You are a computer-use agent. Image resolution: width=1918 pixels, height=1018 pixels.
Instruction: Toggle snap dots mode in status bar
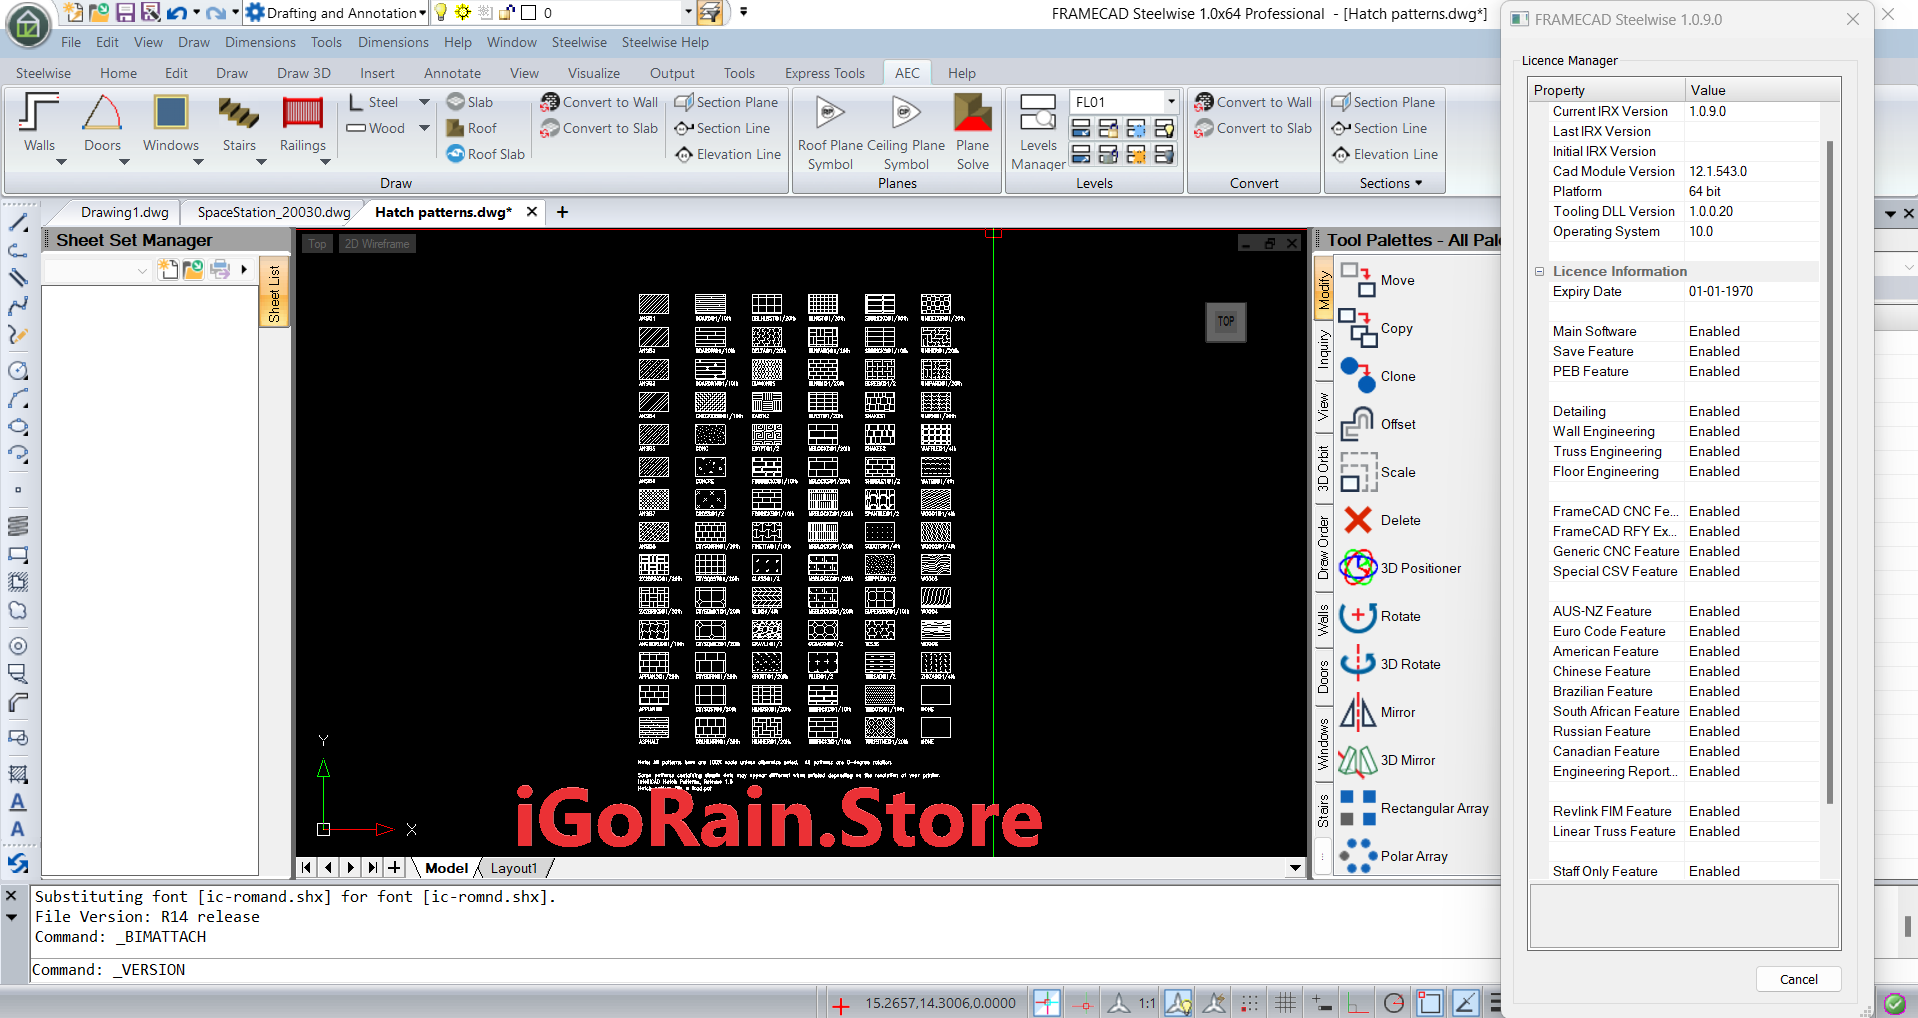[1250, 1003]
